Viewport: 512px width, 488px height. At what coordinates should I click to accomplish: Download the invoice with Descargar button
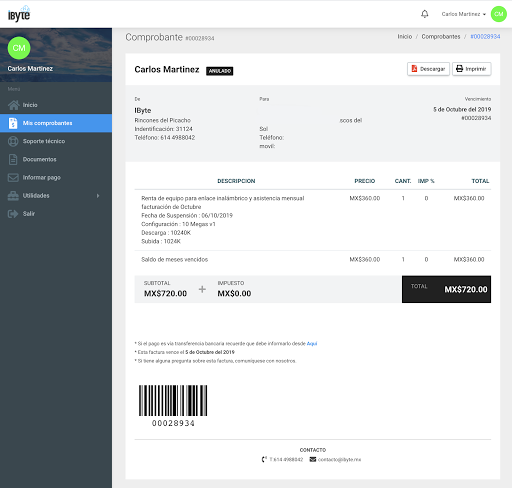click(x=428, y=69)
